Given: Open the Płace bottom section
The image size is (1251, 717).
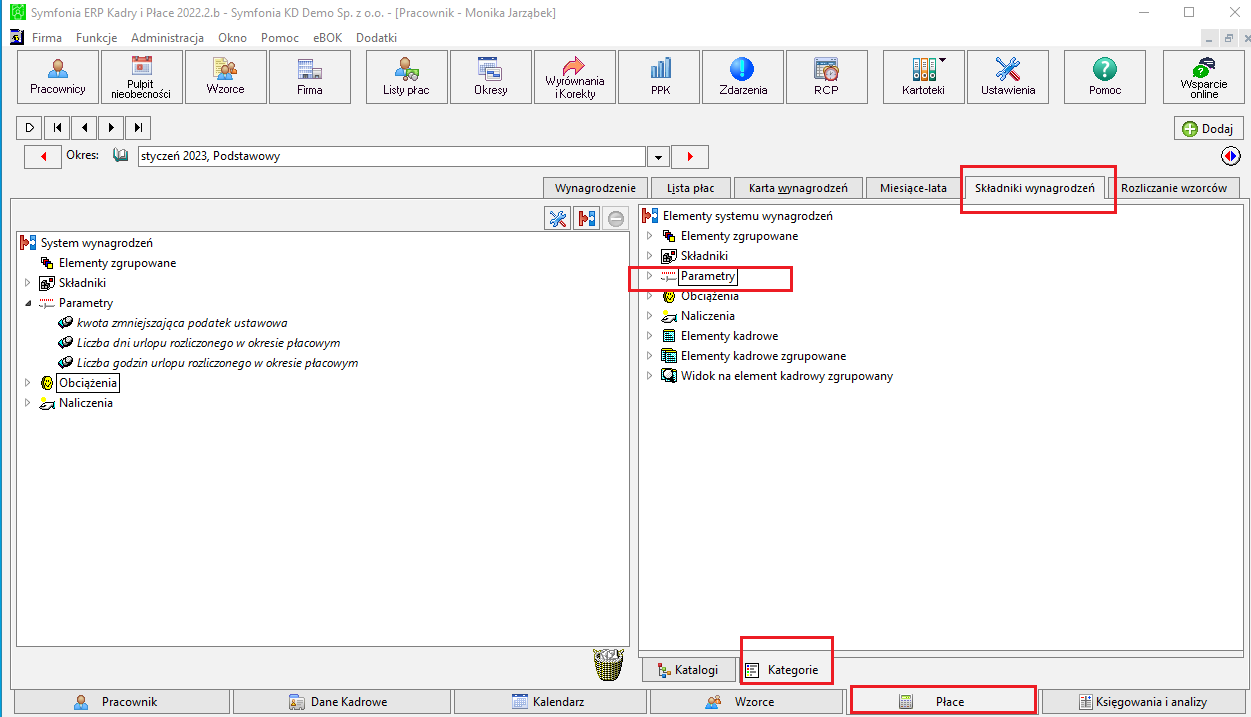Looking at the screenshot, I should click(942, 702).
